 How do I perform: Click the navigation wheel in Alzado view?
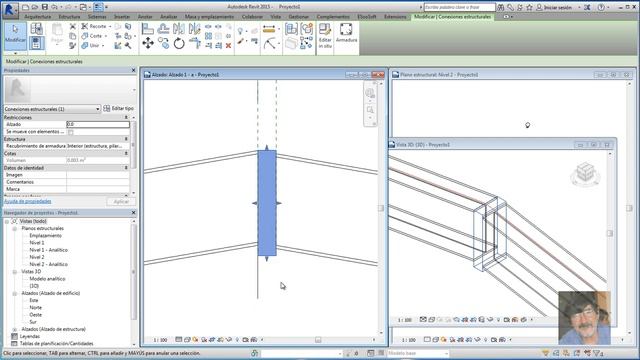[370, 93]
